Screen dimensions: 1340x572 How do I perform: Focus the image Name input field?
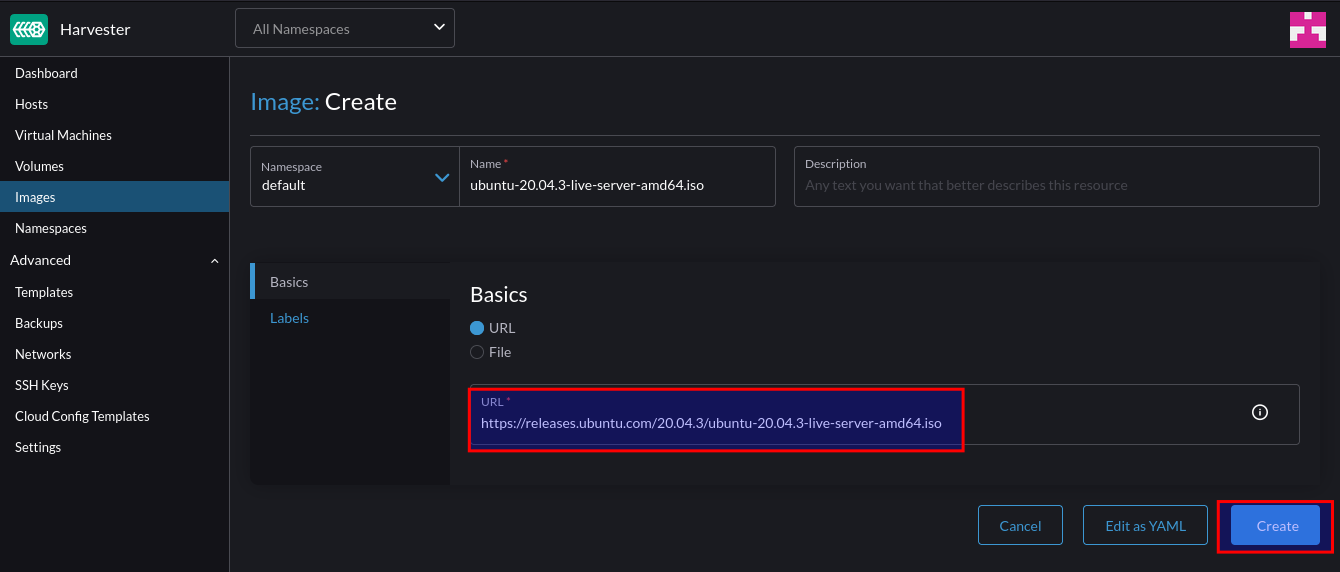click(x=617, y=177)
